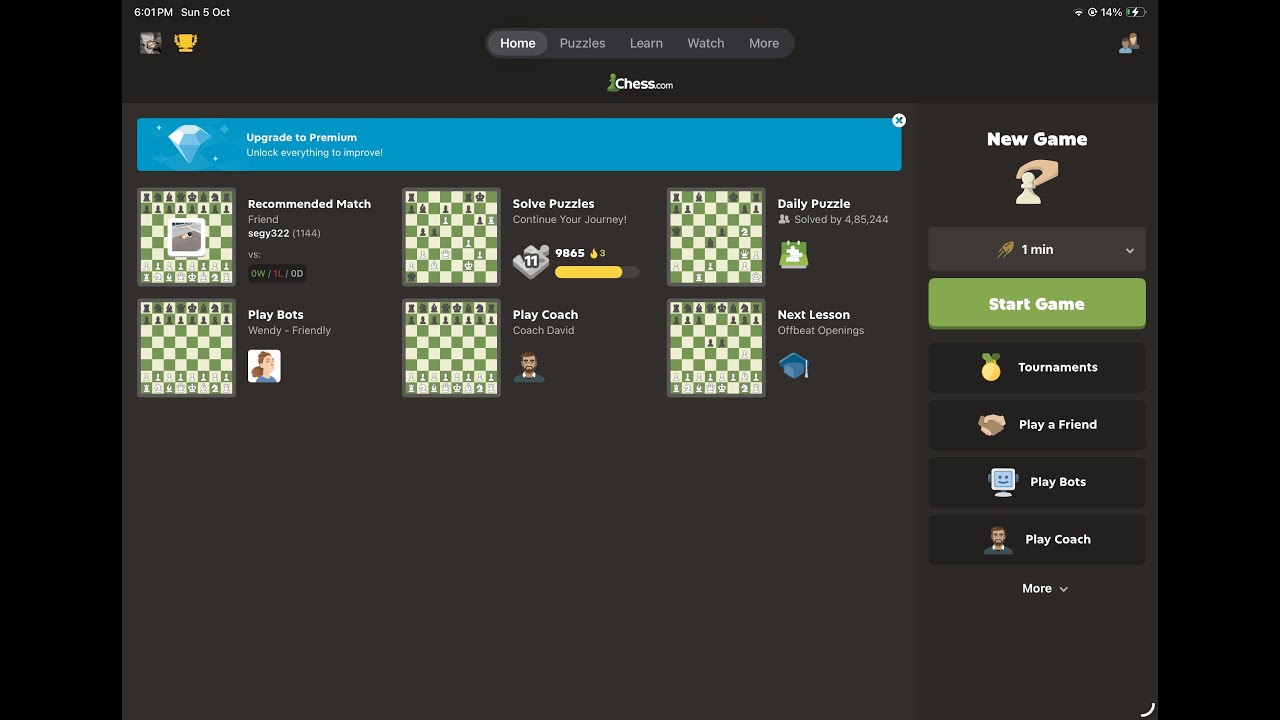Open the Watch tab
Viewport: 1280px width, 720px height.
coord(706,43)
